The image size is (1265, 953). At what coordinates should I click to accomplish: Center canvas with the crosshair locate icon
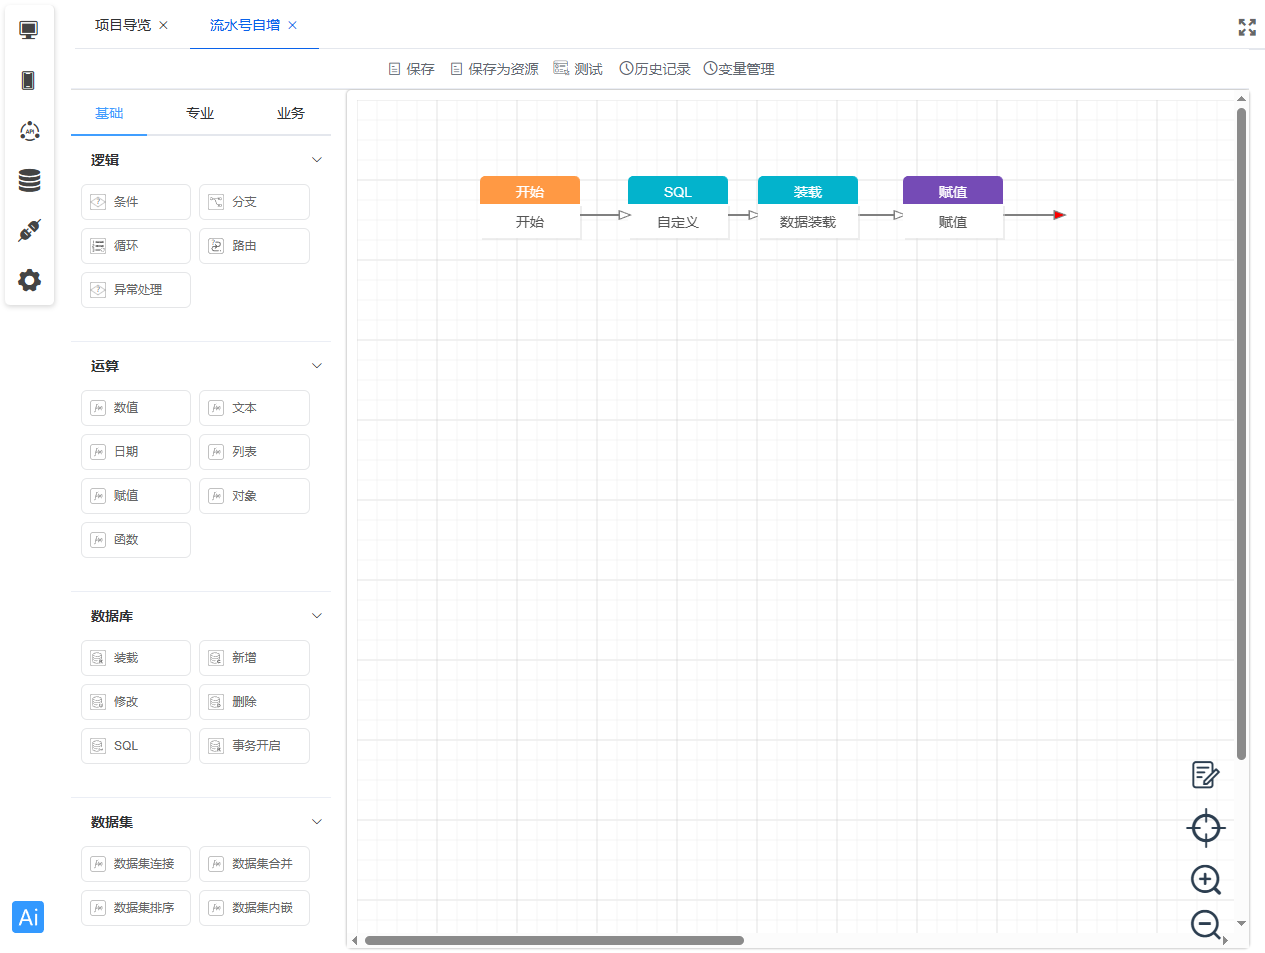(x=1205, y=828)
